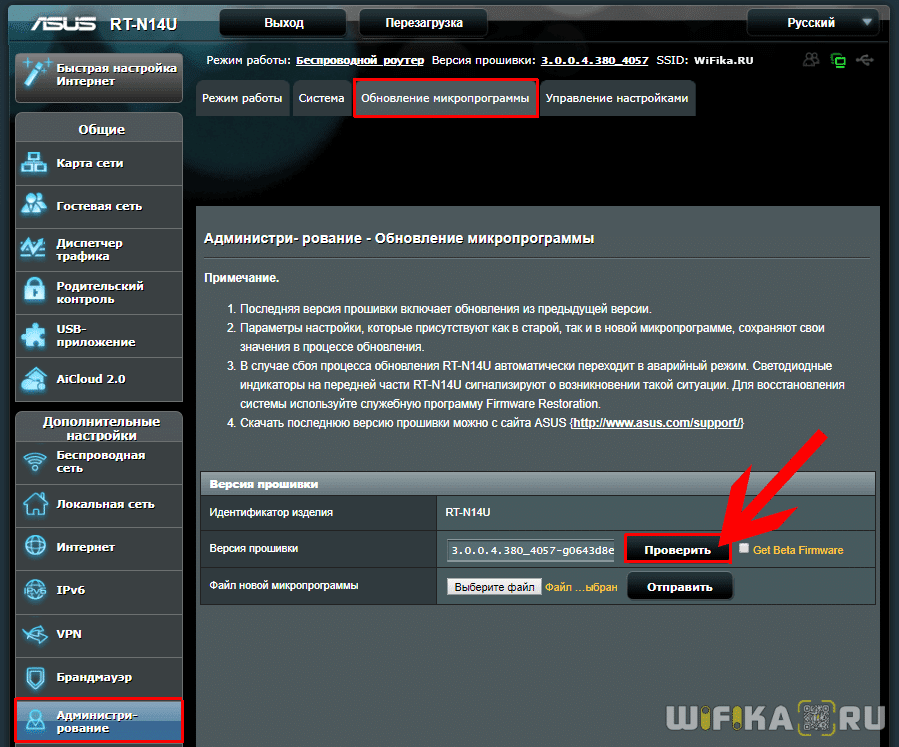Switch to Управление настройками tab
Screen dimensions: 899x747
point(616,99)
